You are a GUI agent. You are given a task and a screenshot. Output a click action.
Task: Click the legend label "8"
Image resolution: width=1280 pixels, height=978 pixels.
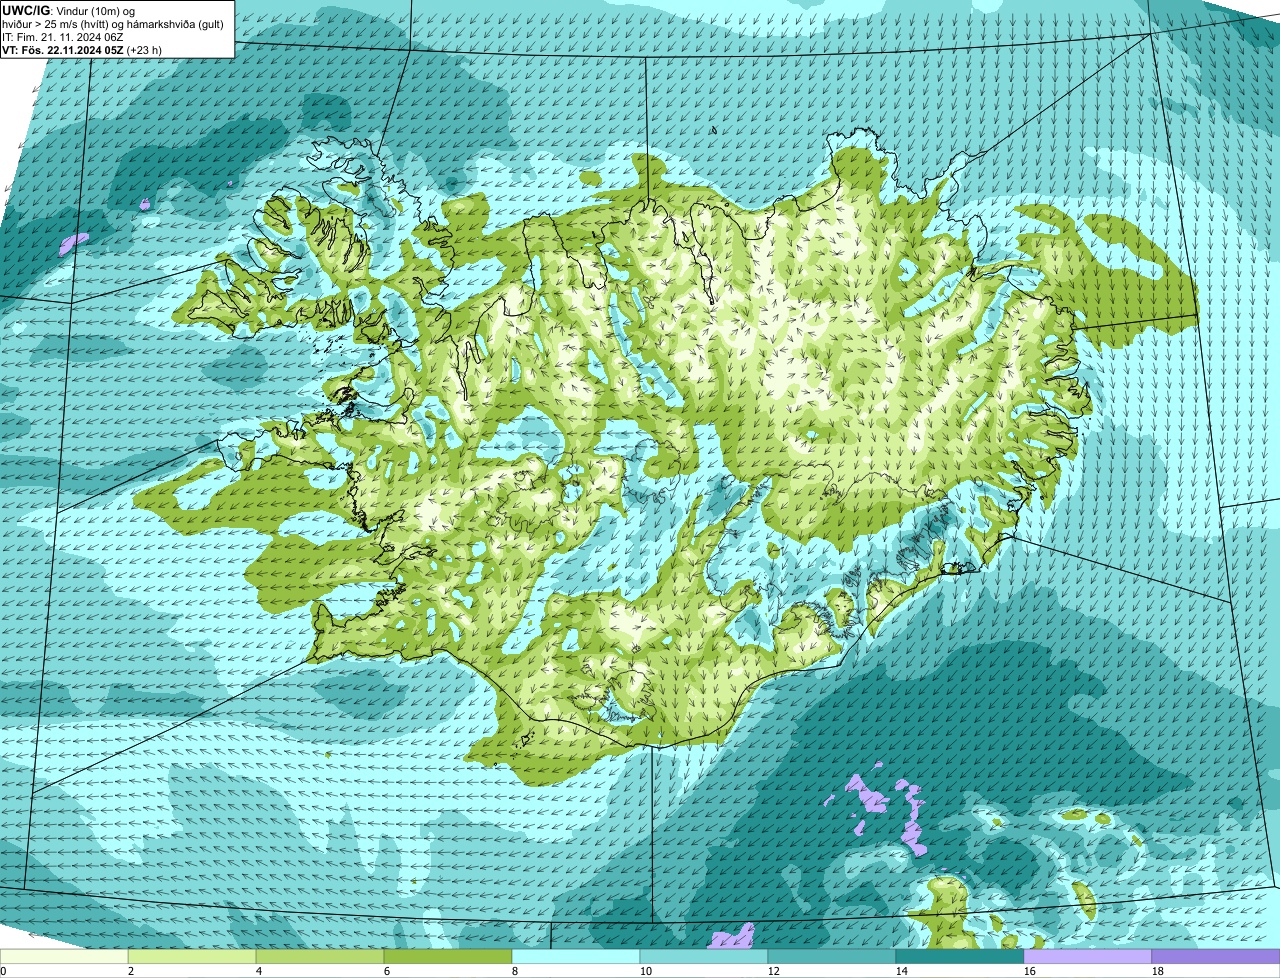click(515, 971)
